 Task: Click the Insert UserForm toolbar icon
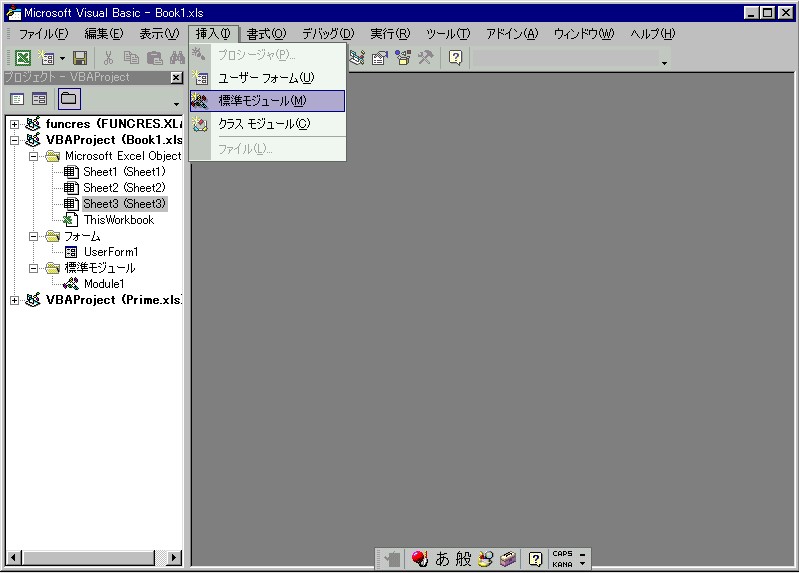[46, 58]
